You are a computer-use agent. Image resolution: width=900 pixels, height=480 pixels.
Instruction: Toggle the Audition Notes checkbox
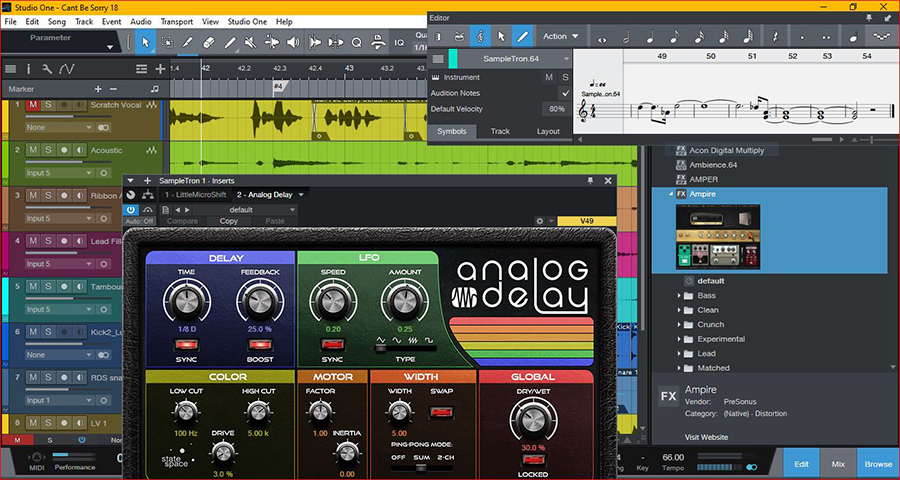(x=565, y=93)
